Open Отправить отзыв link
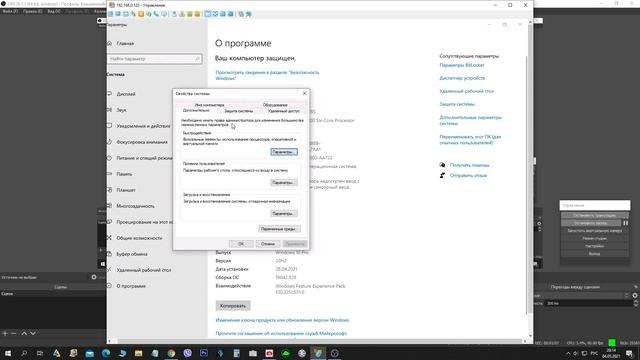 click(x=468, y=176)
